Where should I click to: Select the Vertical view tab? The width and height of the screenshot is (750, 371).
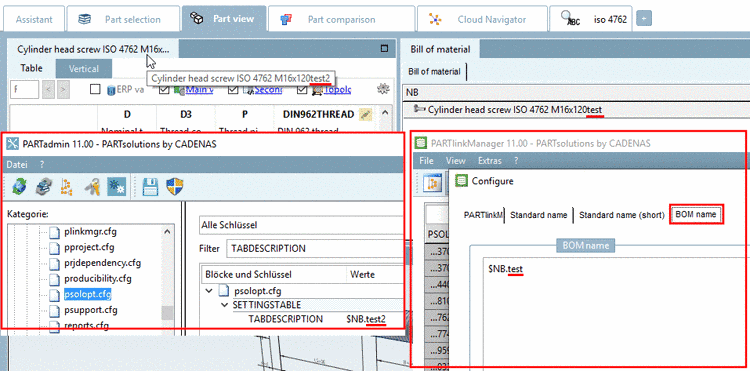[x=84, y=68]
